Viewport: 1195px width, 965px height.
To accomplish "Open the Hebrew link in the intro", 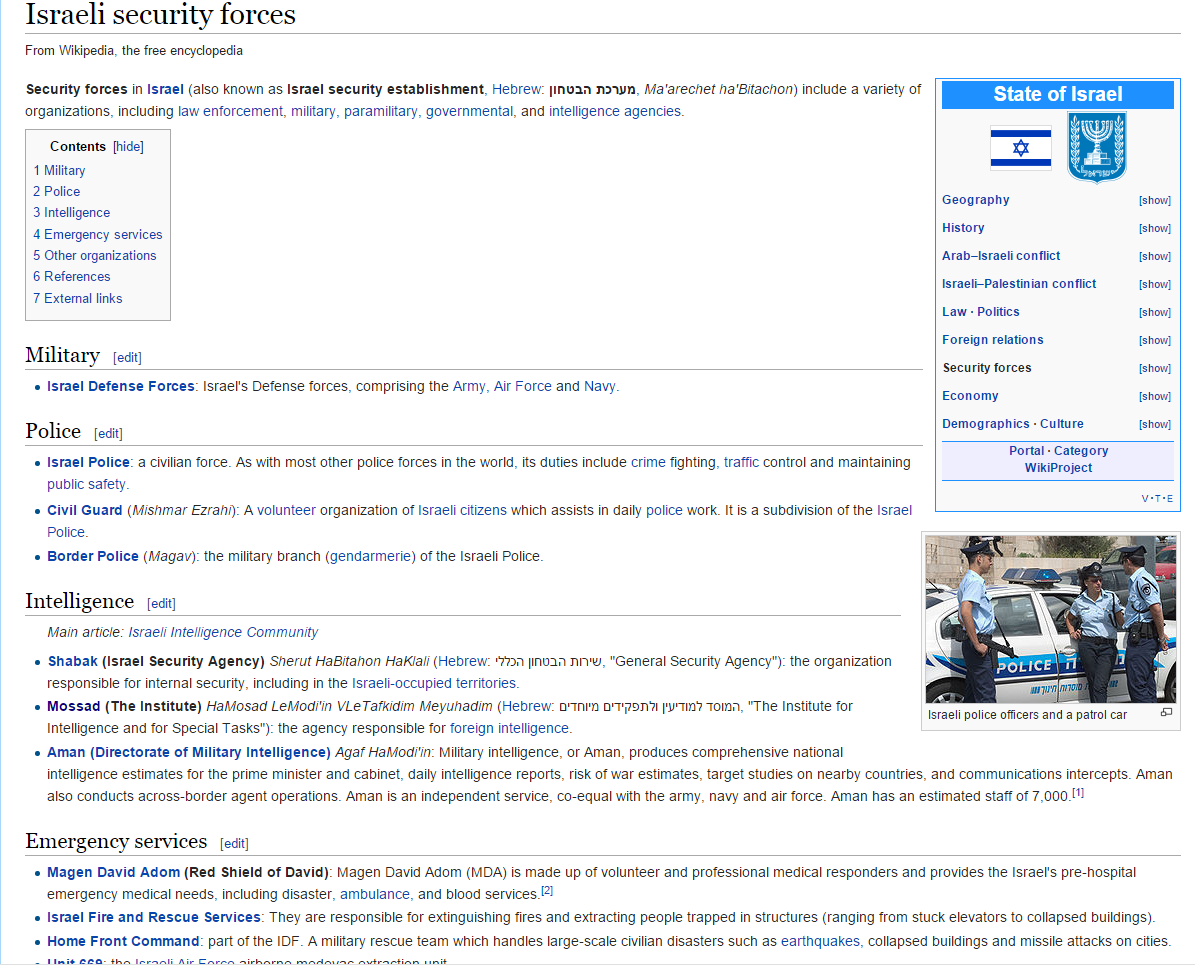I will coord(516,89).
